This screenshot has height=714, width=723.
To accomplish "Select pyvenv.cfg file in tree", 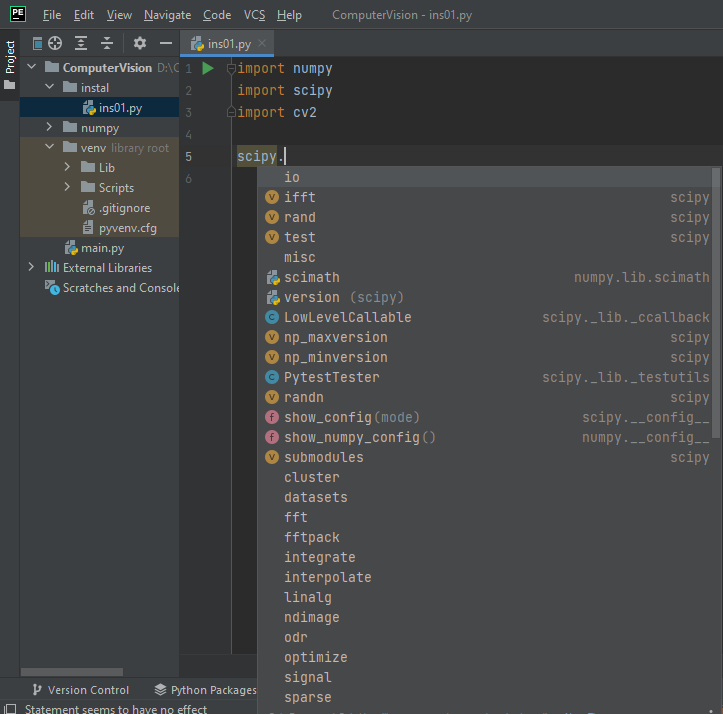I will click(x=99, y=228).
